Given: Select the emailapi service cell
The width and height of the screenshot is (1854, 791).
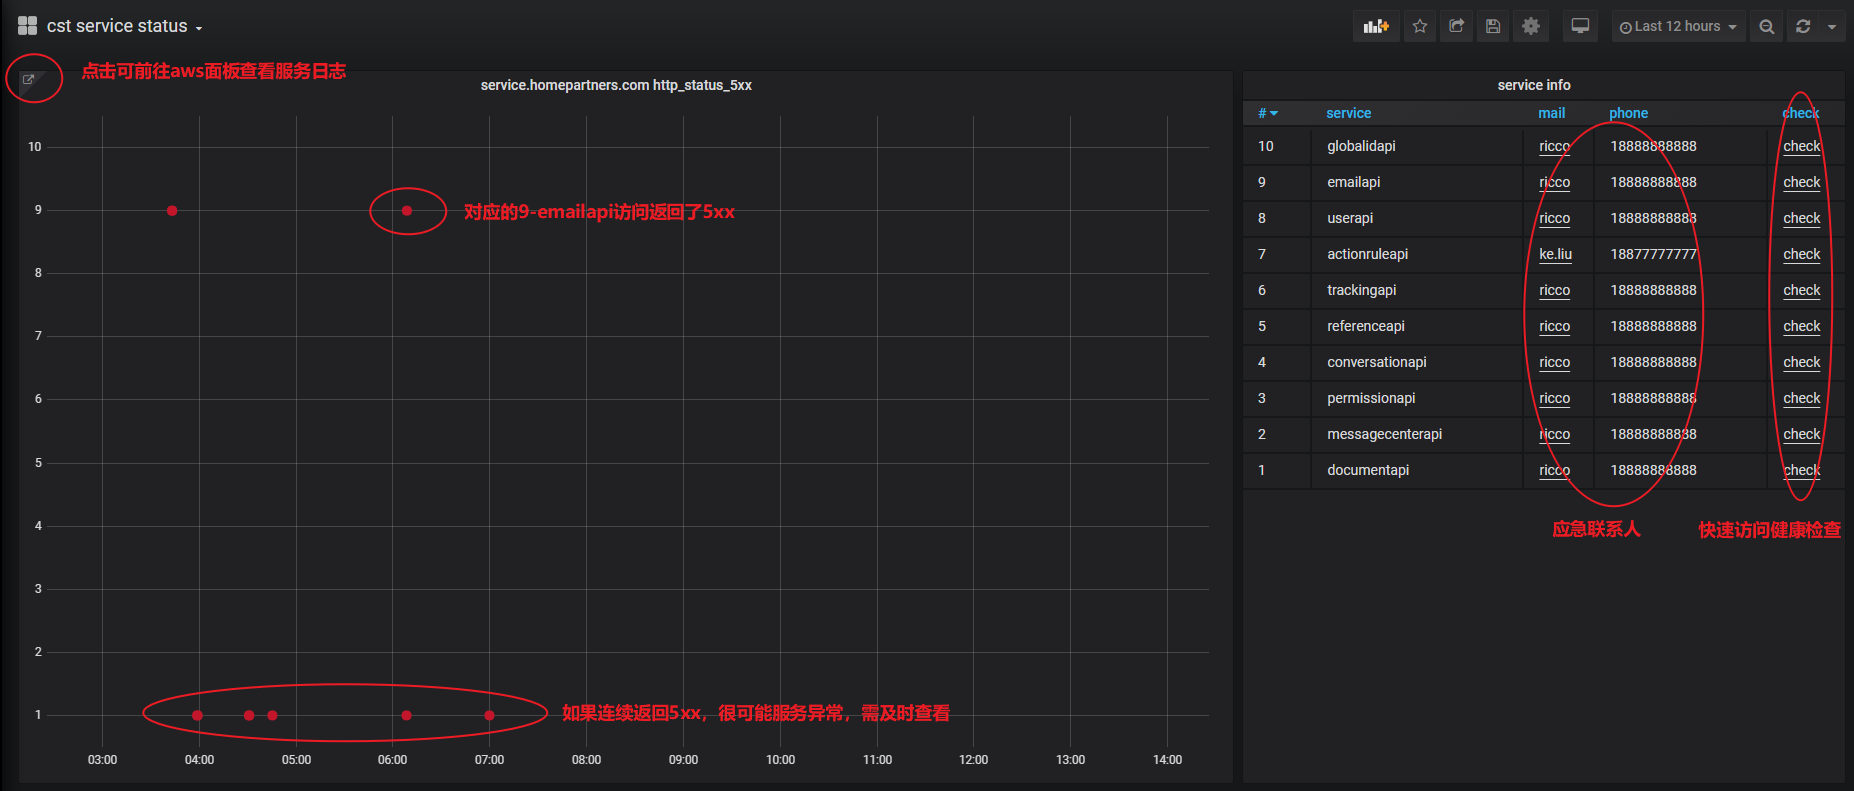Looking at the screenshot, I should 1417,182.
